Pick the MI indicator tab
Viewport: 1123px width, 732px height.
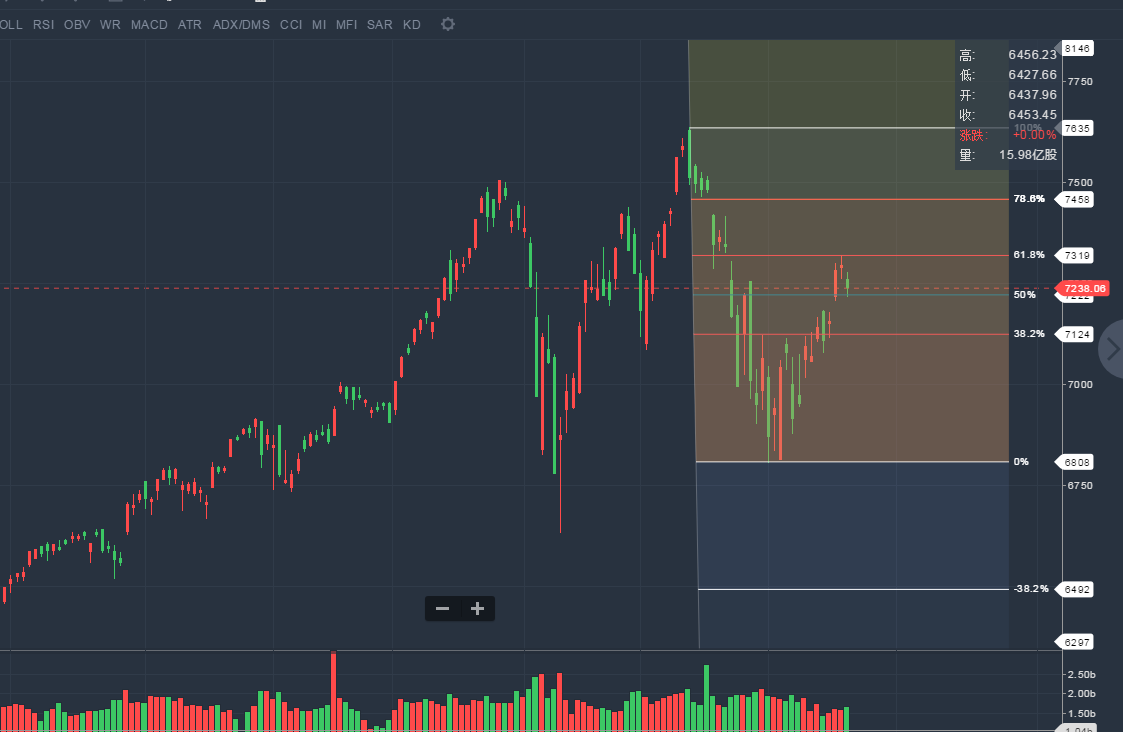pyautogui.click(x=319, y=24)
